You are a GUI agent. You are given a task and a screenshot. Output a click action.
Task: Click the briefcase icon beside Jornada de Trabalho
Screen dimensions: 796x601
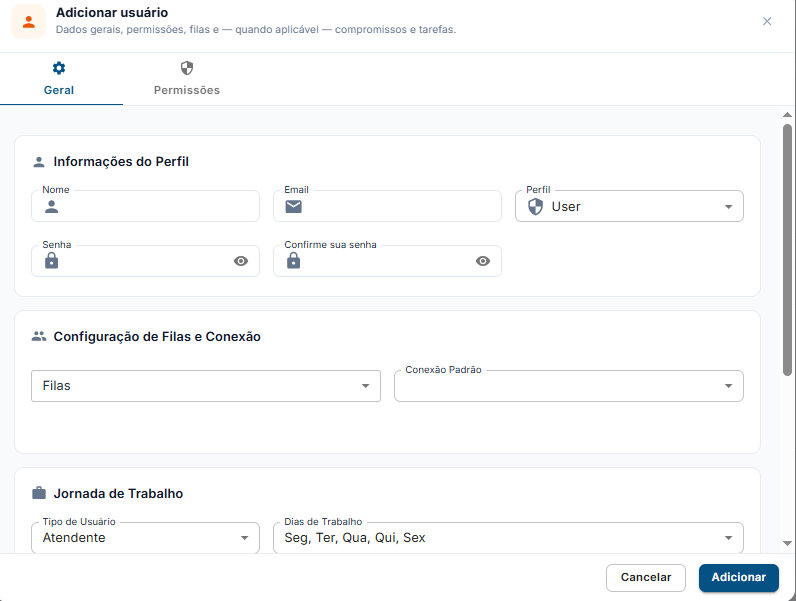point(39,493)
